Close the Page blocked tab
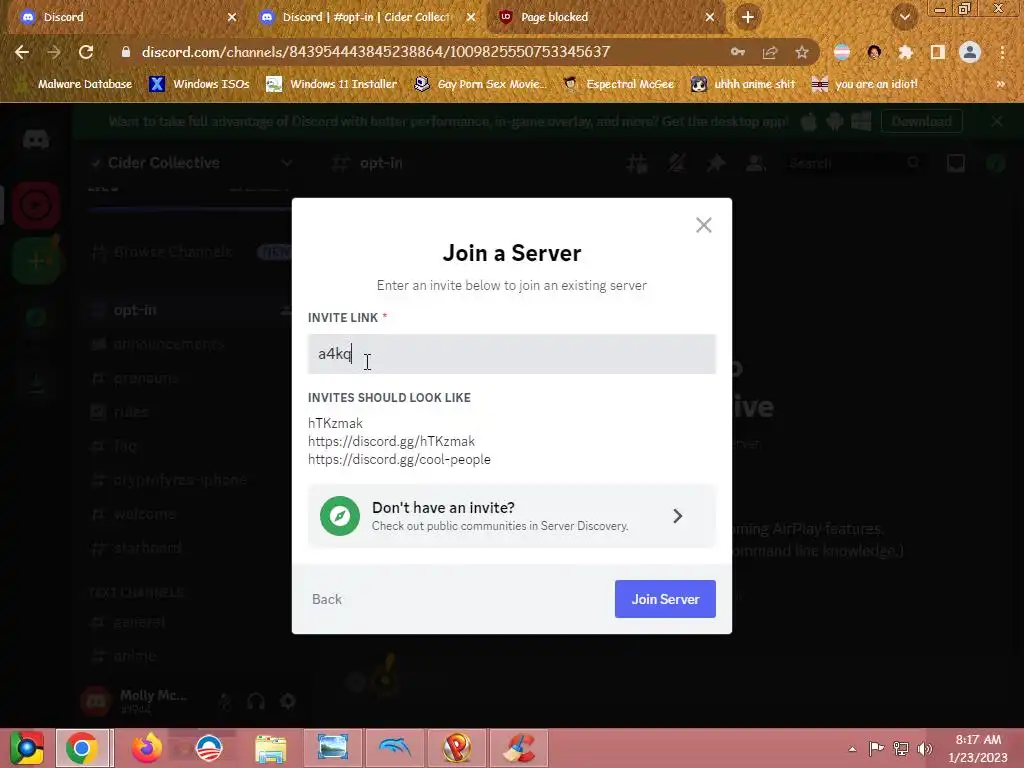 (709, 17)
